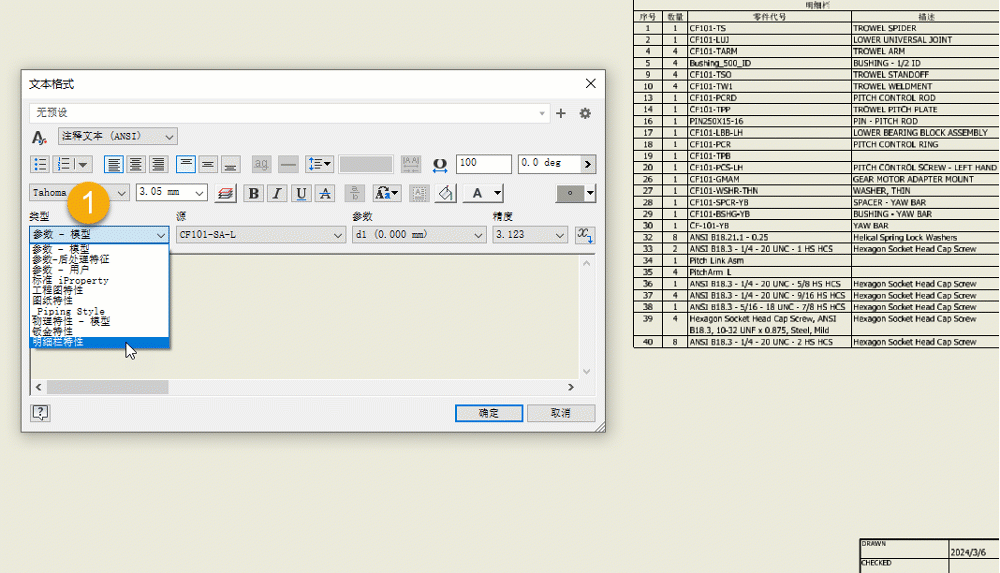The height and width of the screenshot is (573, 1000).
Task: Open the text case change dropdown
Action: point(386,193)
